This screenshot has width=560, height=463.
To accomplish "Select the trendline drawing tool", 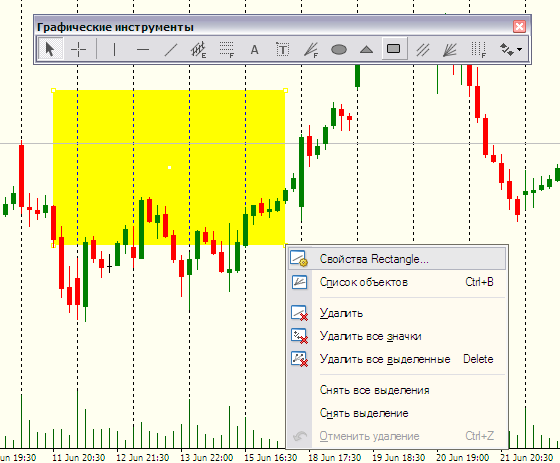I will coord(171,49).
